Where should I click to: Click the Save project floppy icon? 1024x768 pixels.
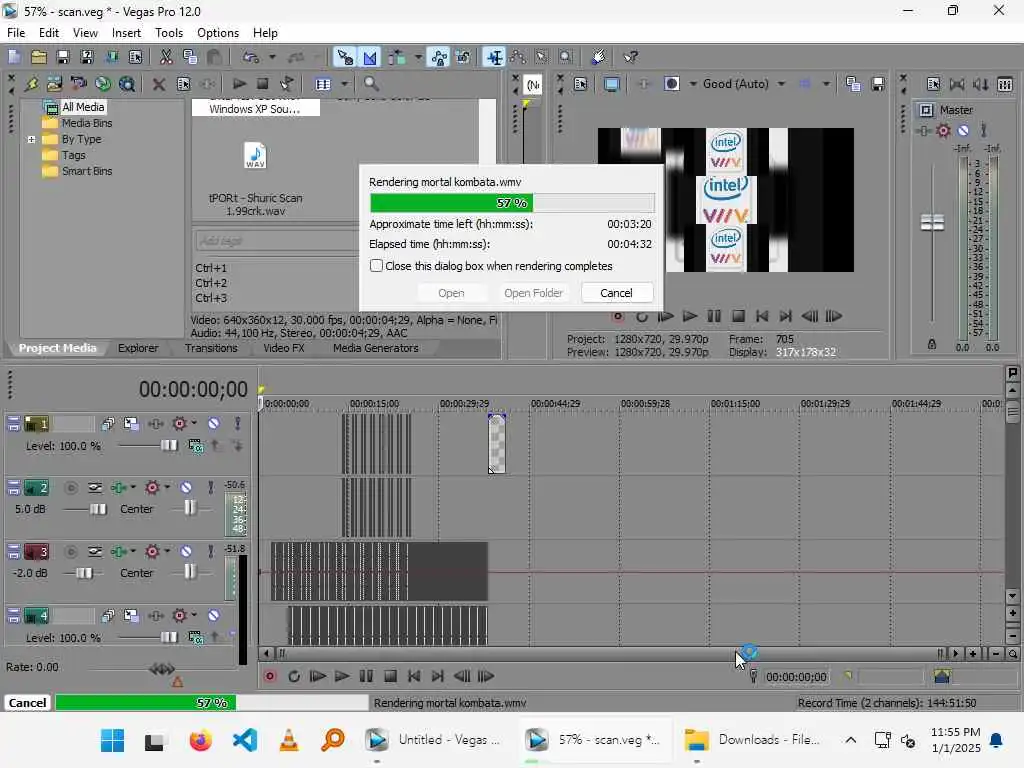tap(63, 57)
